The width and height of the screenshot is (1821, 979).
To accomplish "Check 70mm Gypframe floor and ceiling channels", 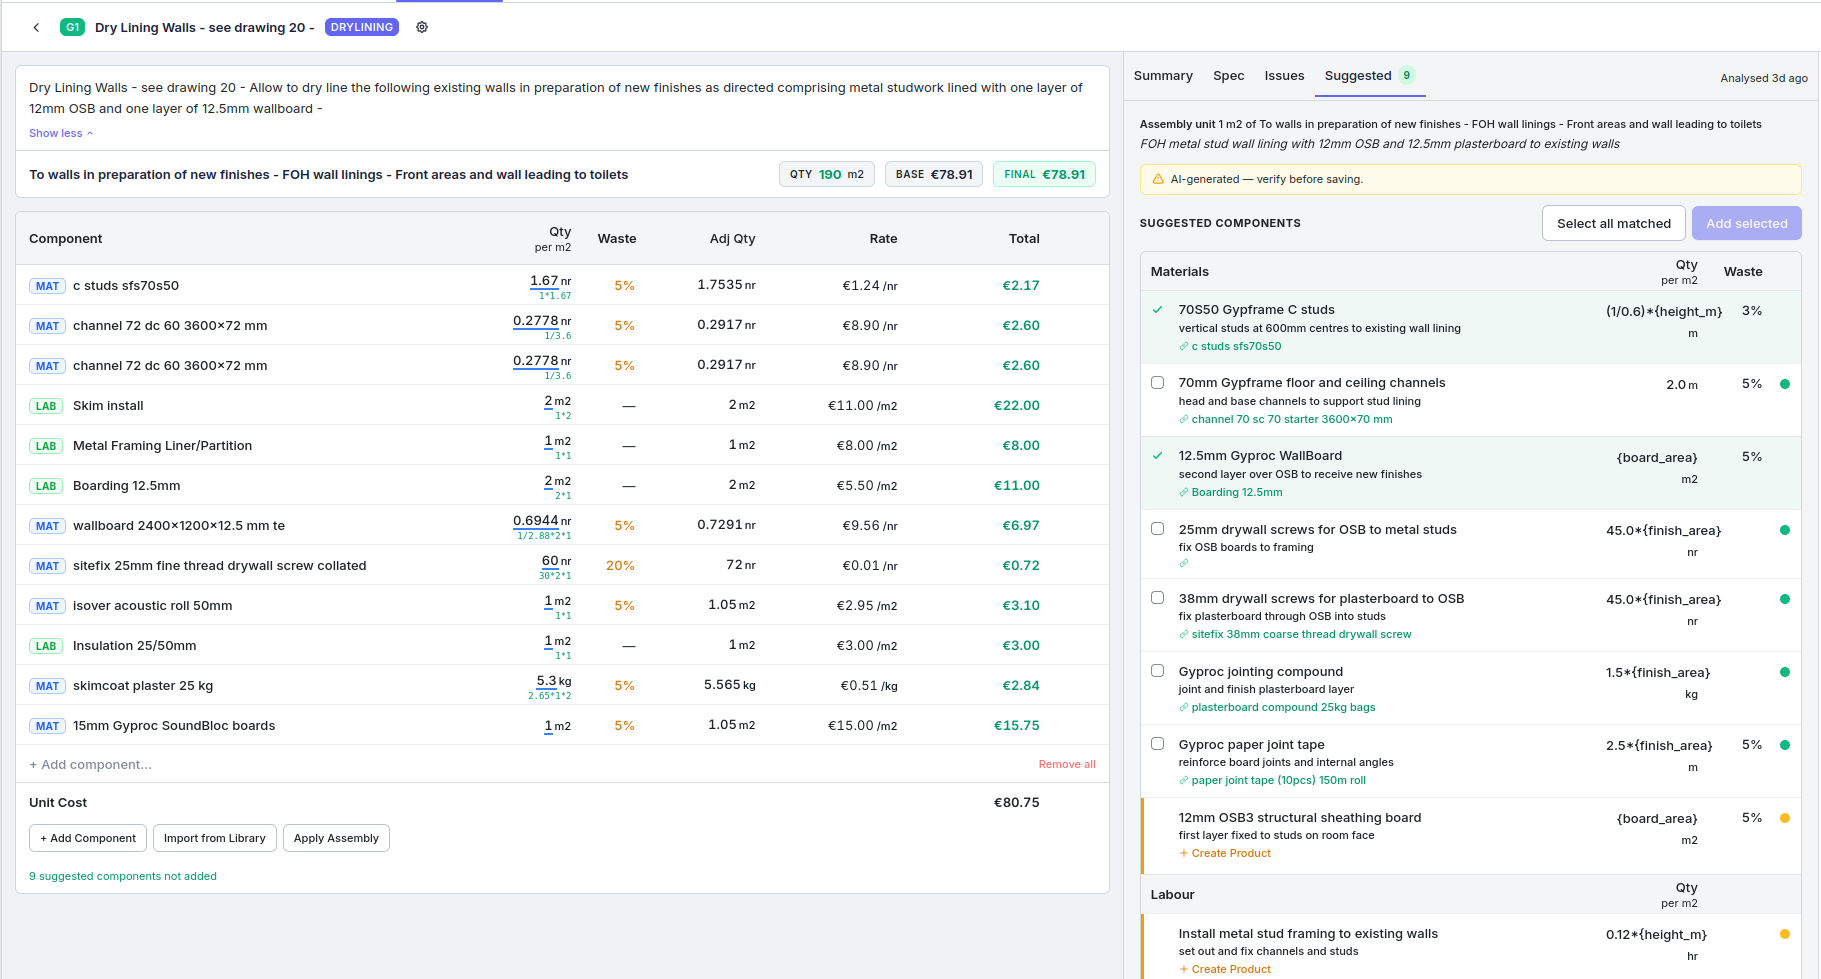I will [x=1158, y=383].
